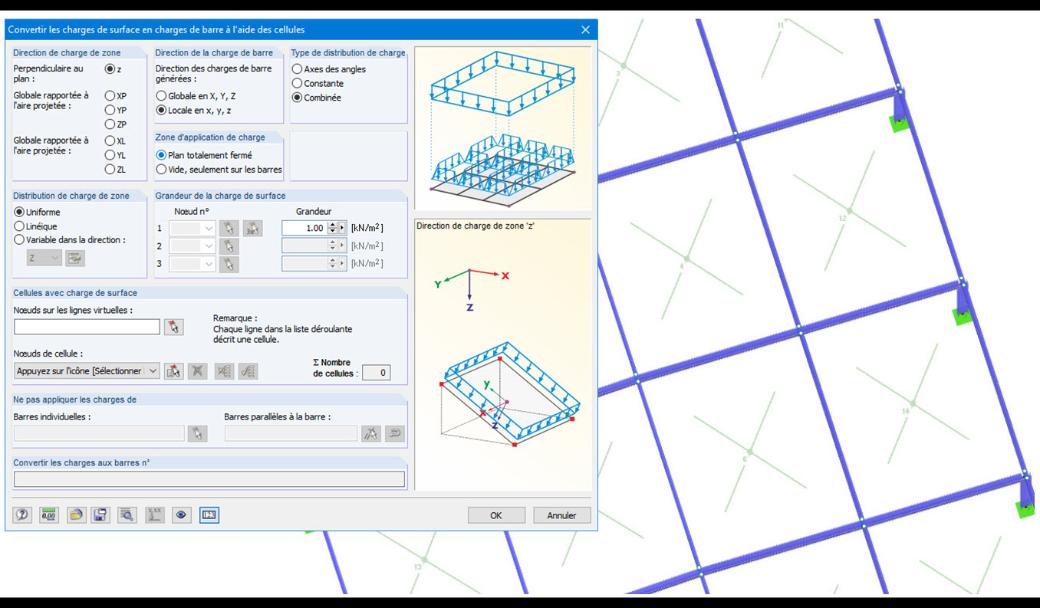Screen dimensions: 1040x608
Task: Pick individual bars cursor icon
Action: [x=198, y=434]
